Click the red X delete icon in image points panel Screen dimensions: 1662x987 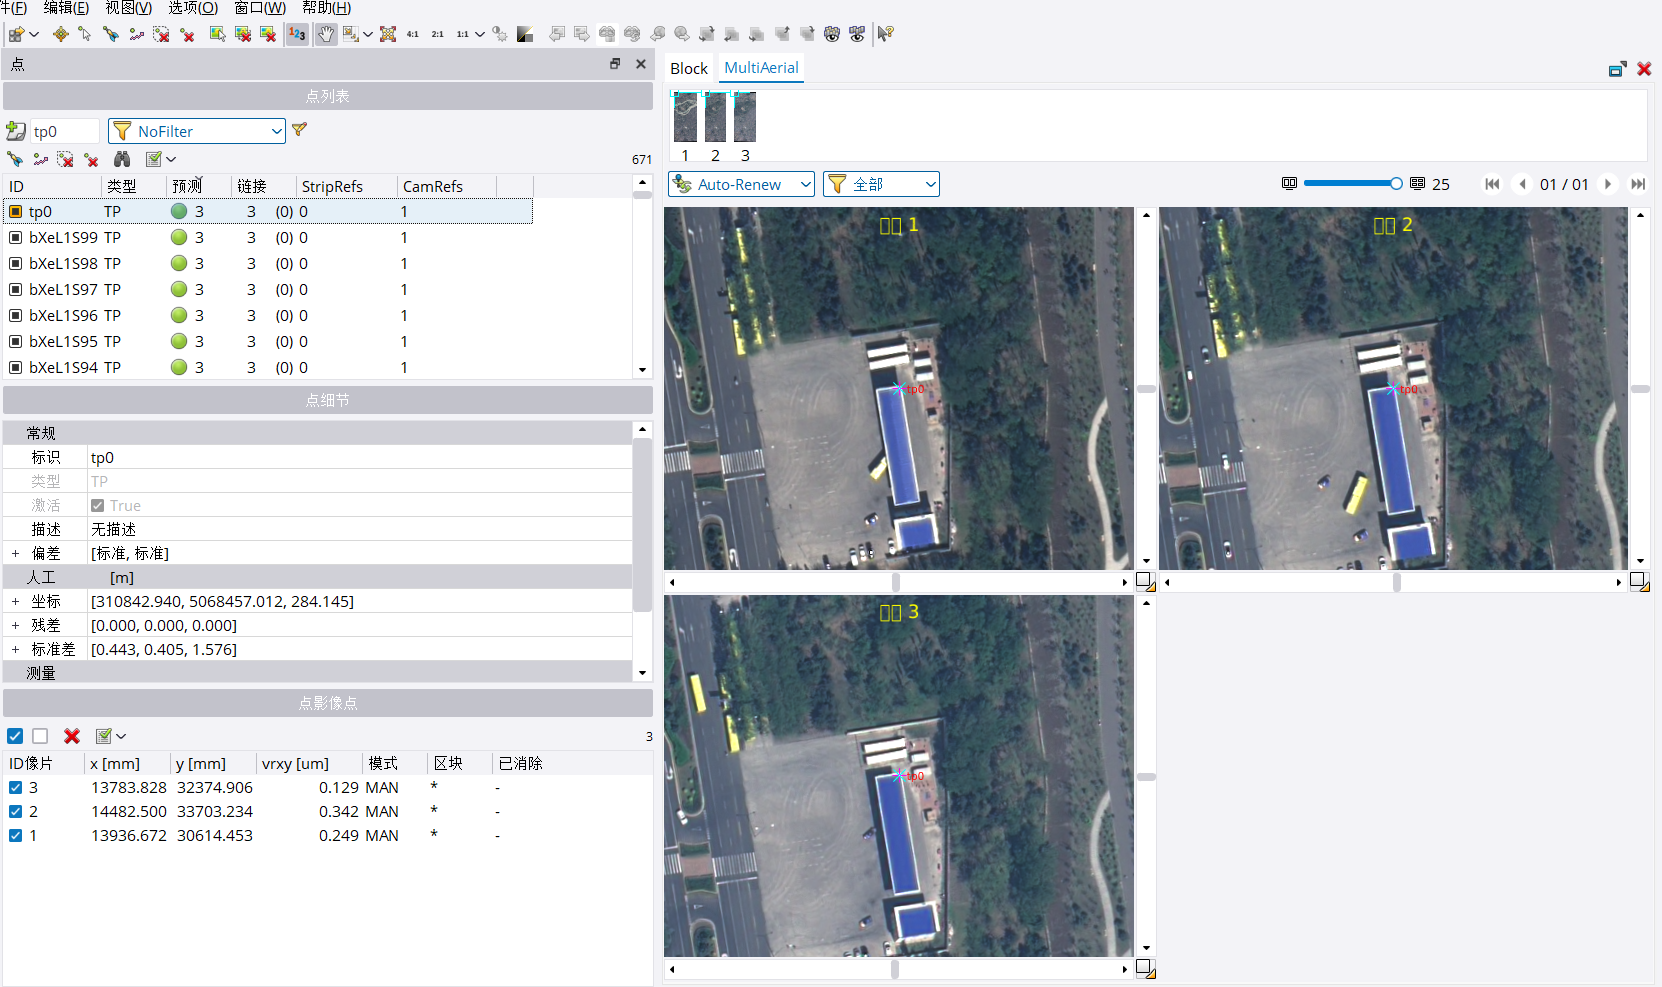(x=72, y=736)
